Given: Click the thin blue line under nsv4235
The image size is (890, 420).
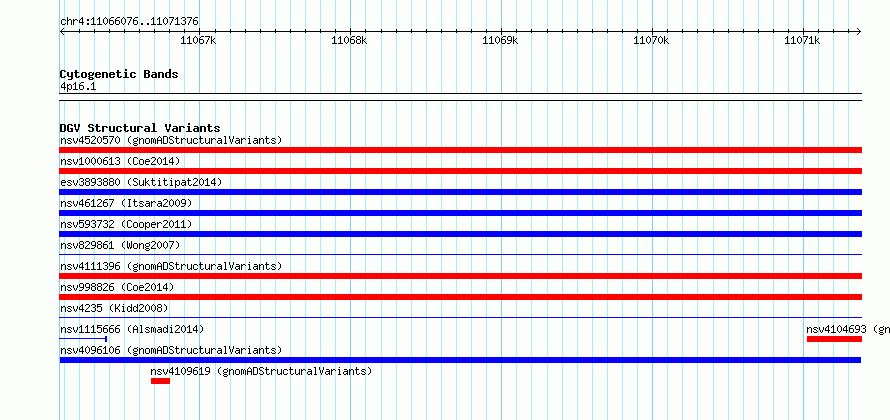Looking at the screenshot, I should click(x=460, y=318).
